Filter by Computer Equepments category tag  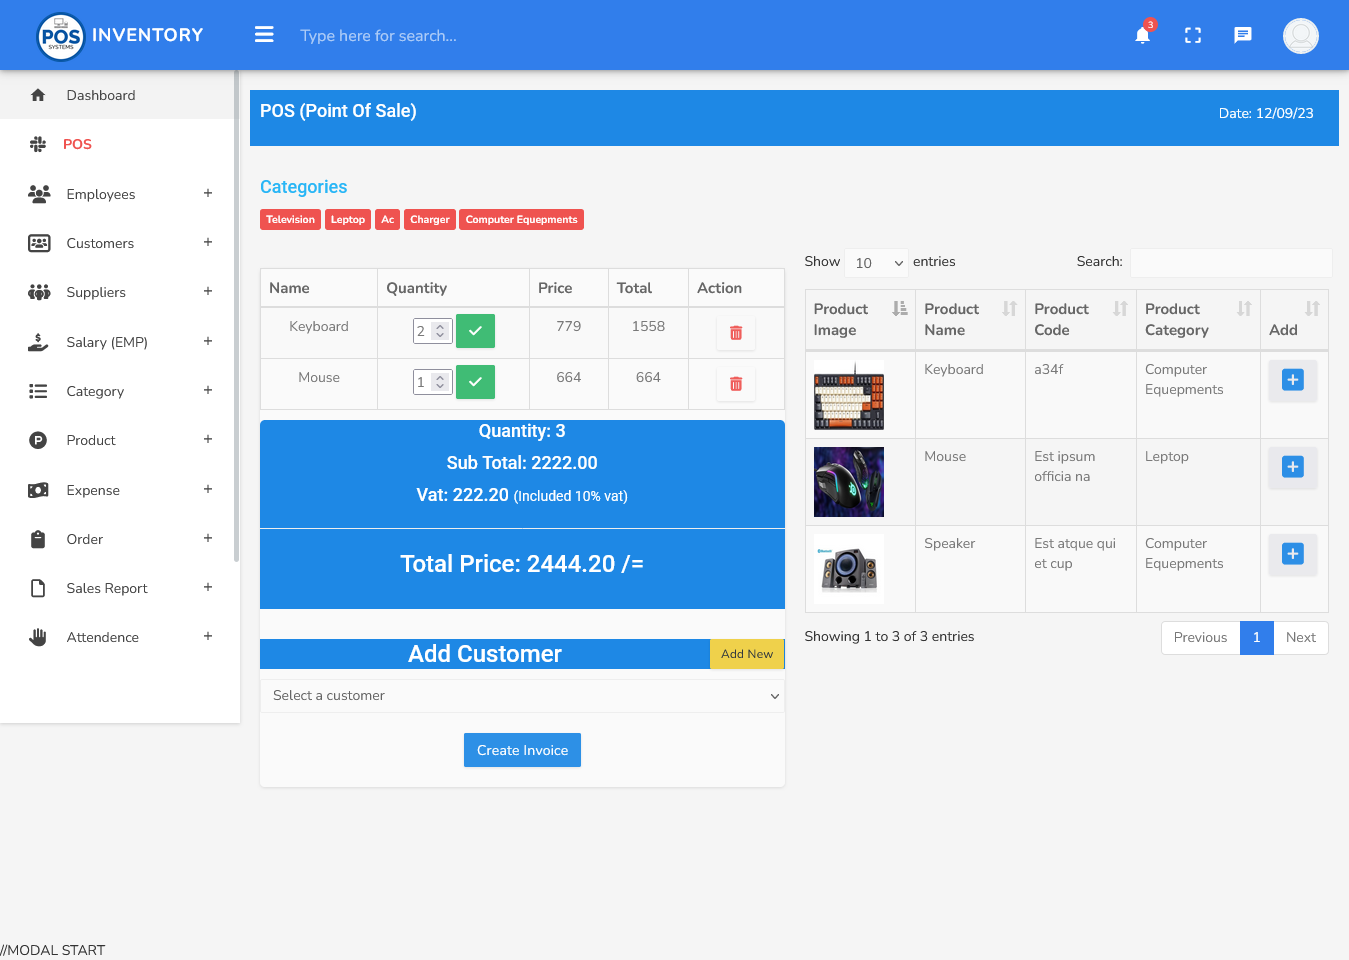click(521, 220)
